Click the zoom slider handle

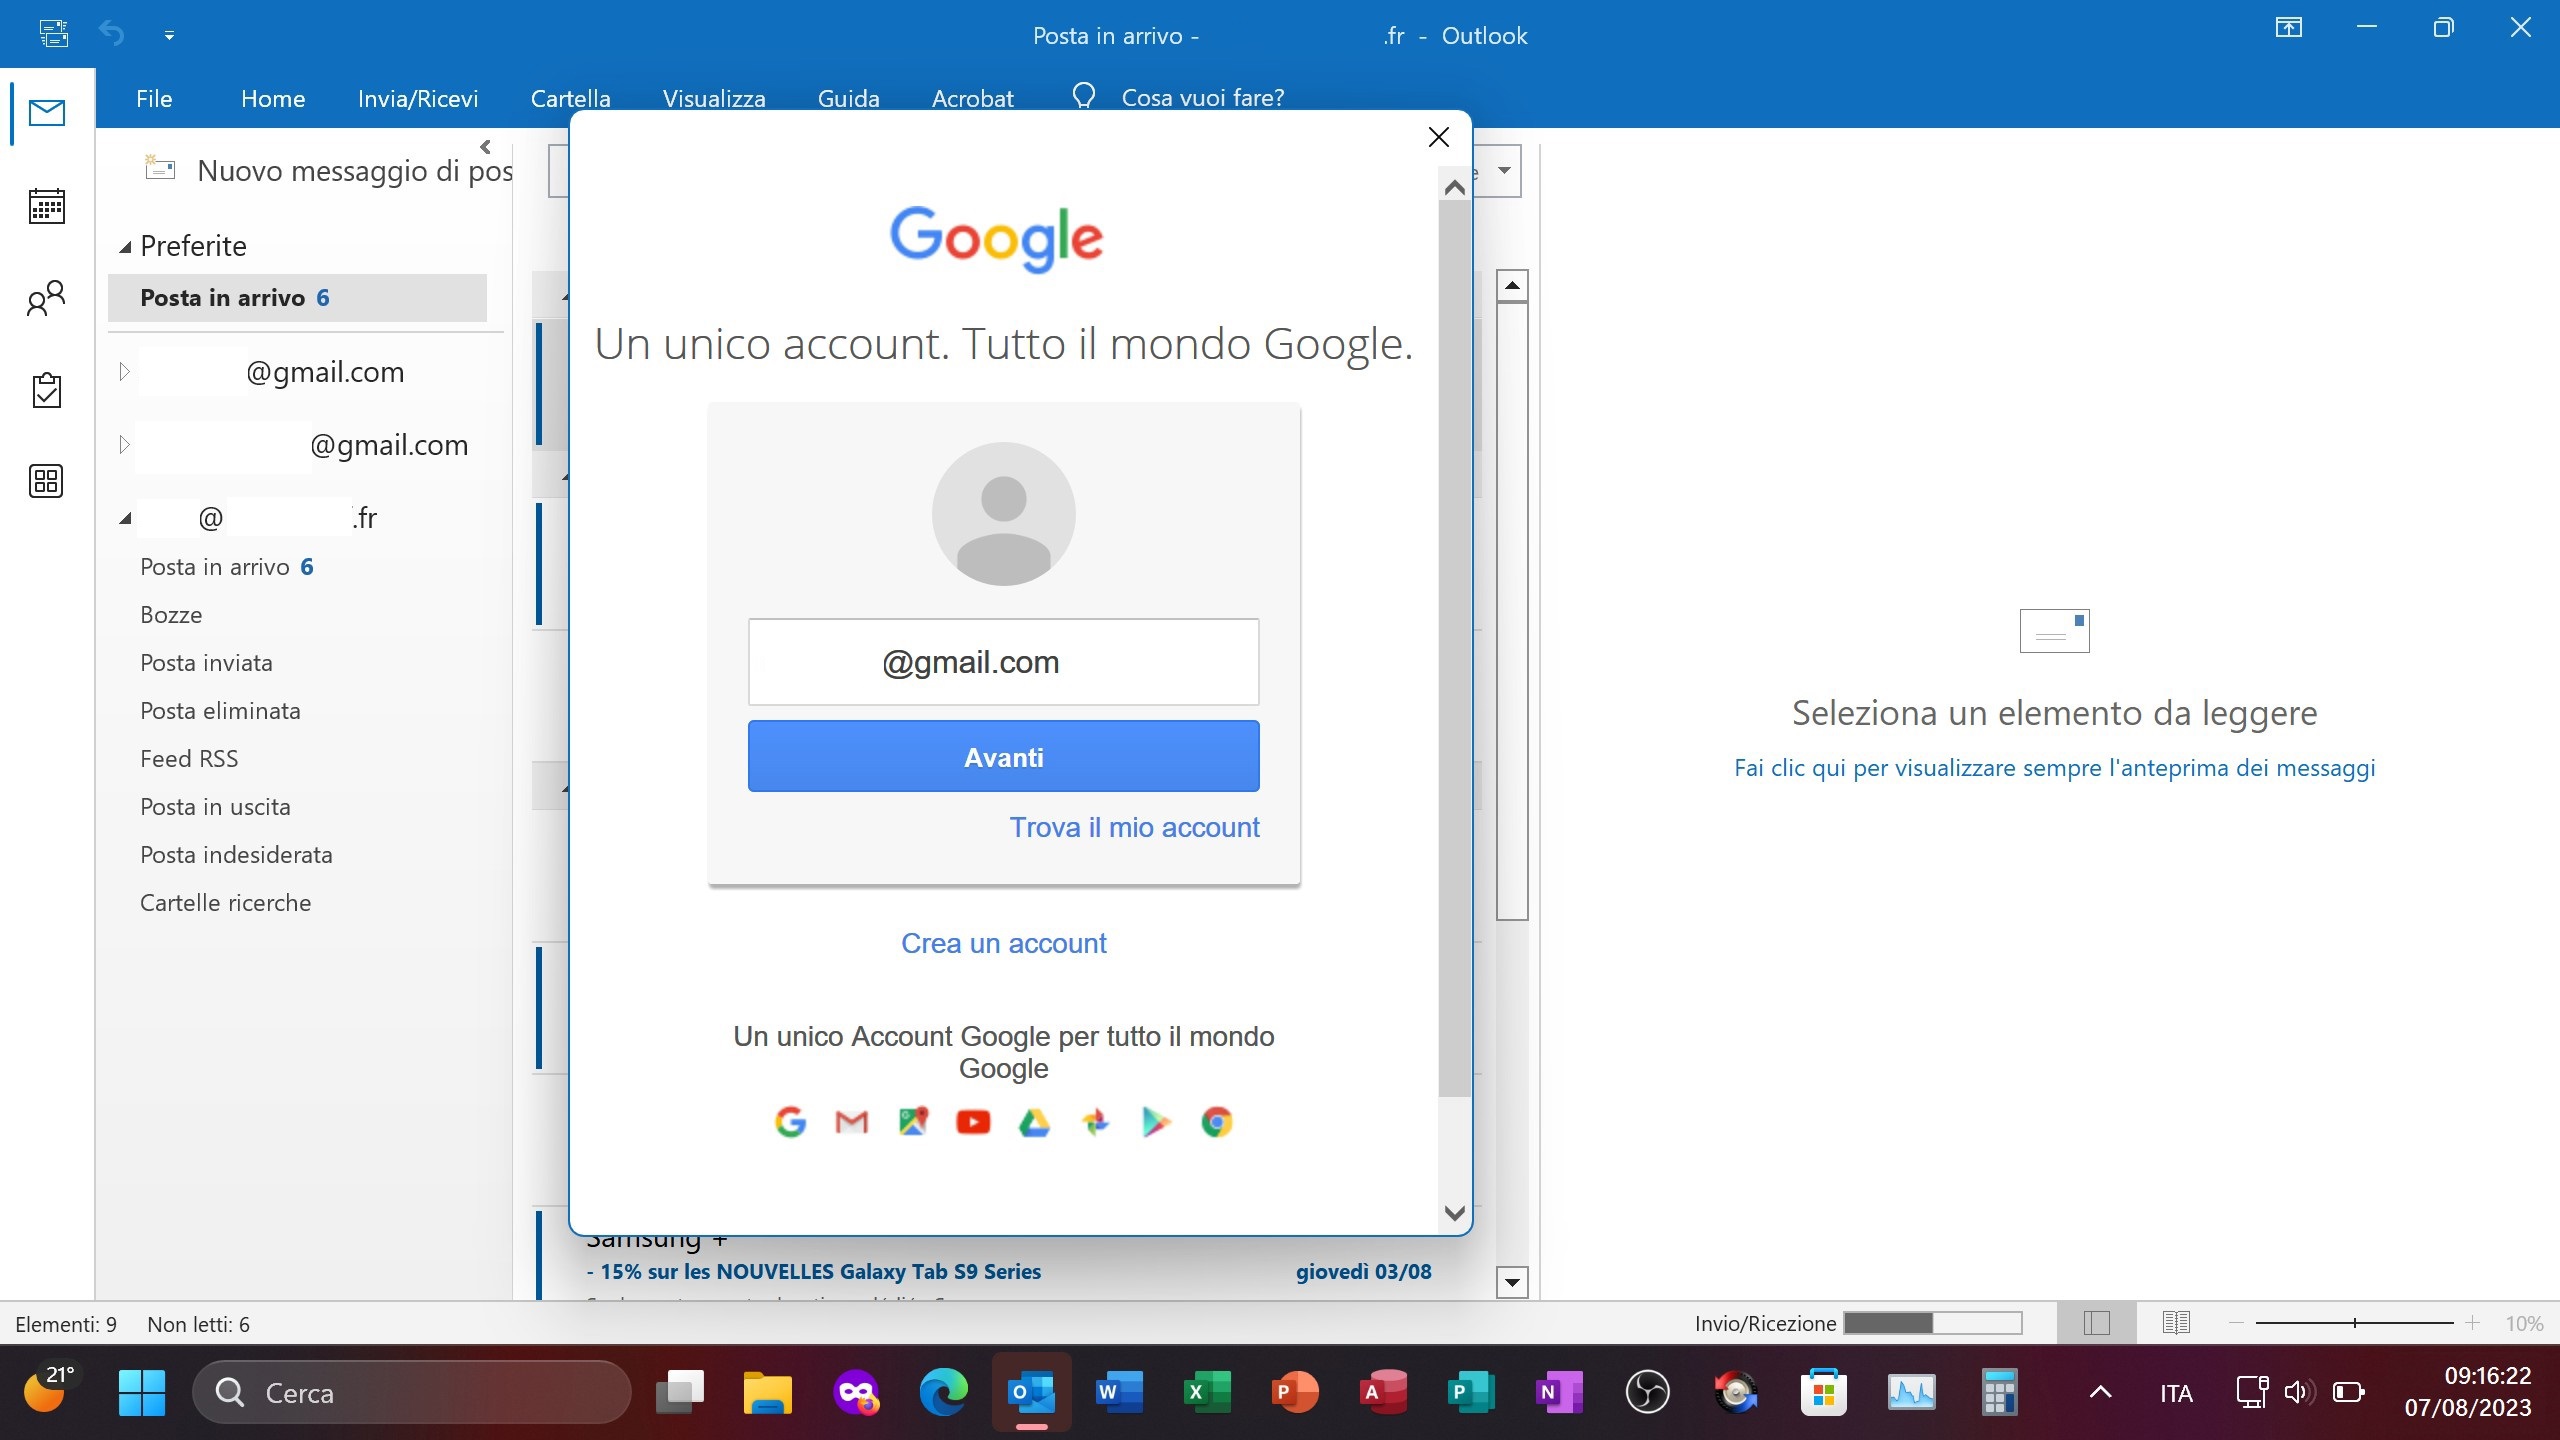click(x=2355, y=1323)
